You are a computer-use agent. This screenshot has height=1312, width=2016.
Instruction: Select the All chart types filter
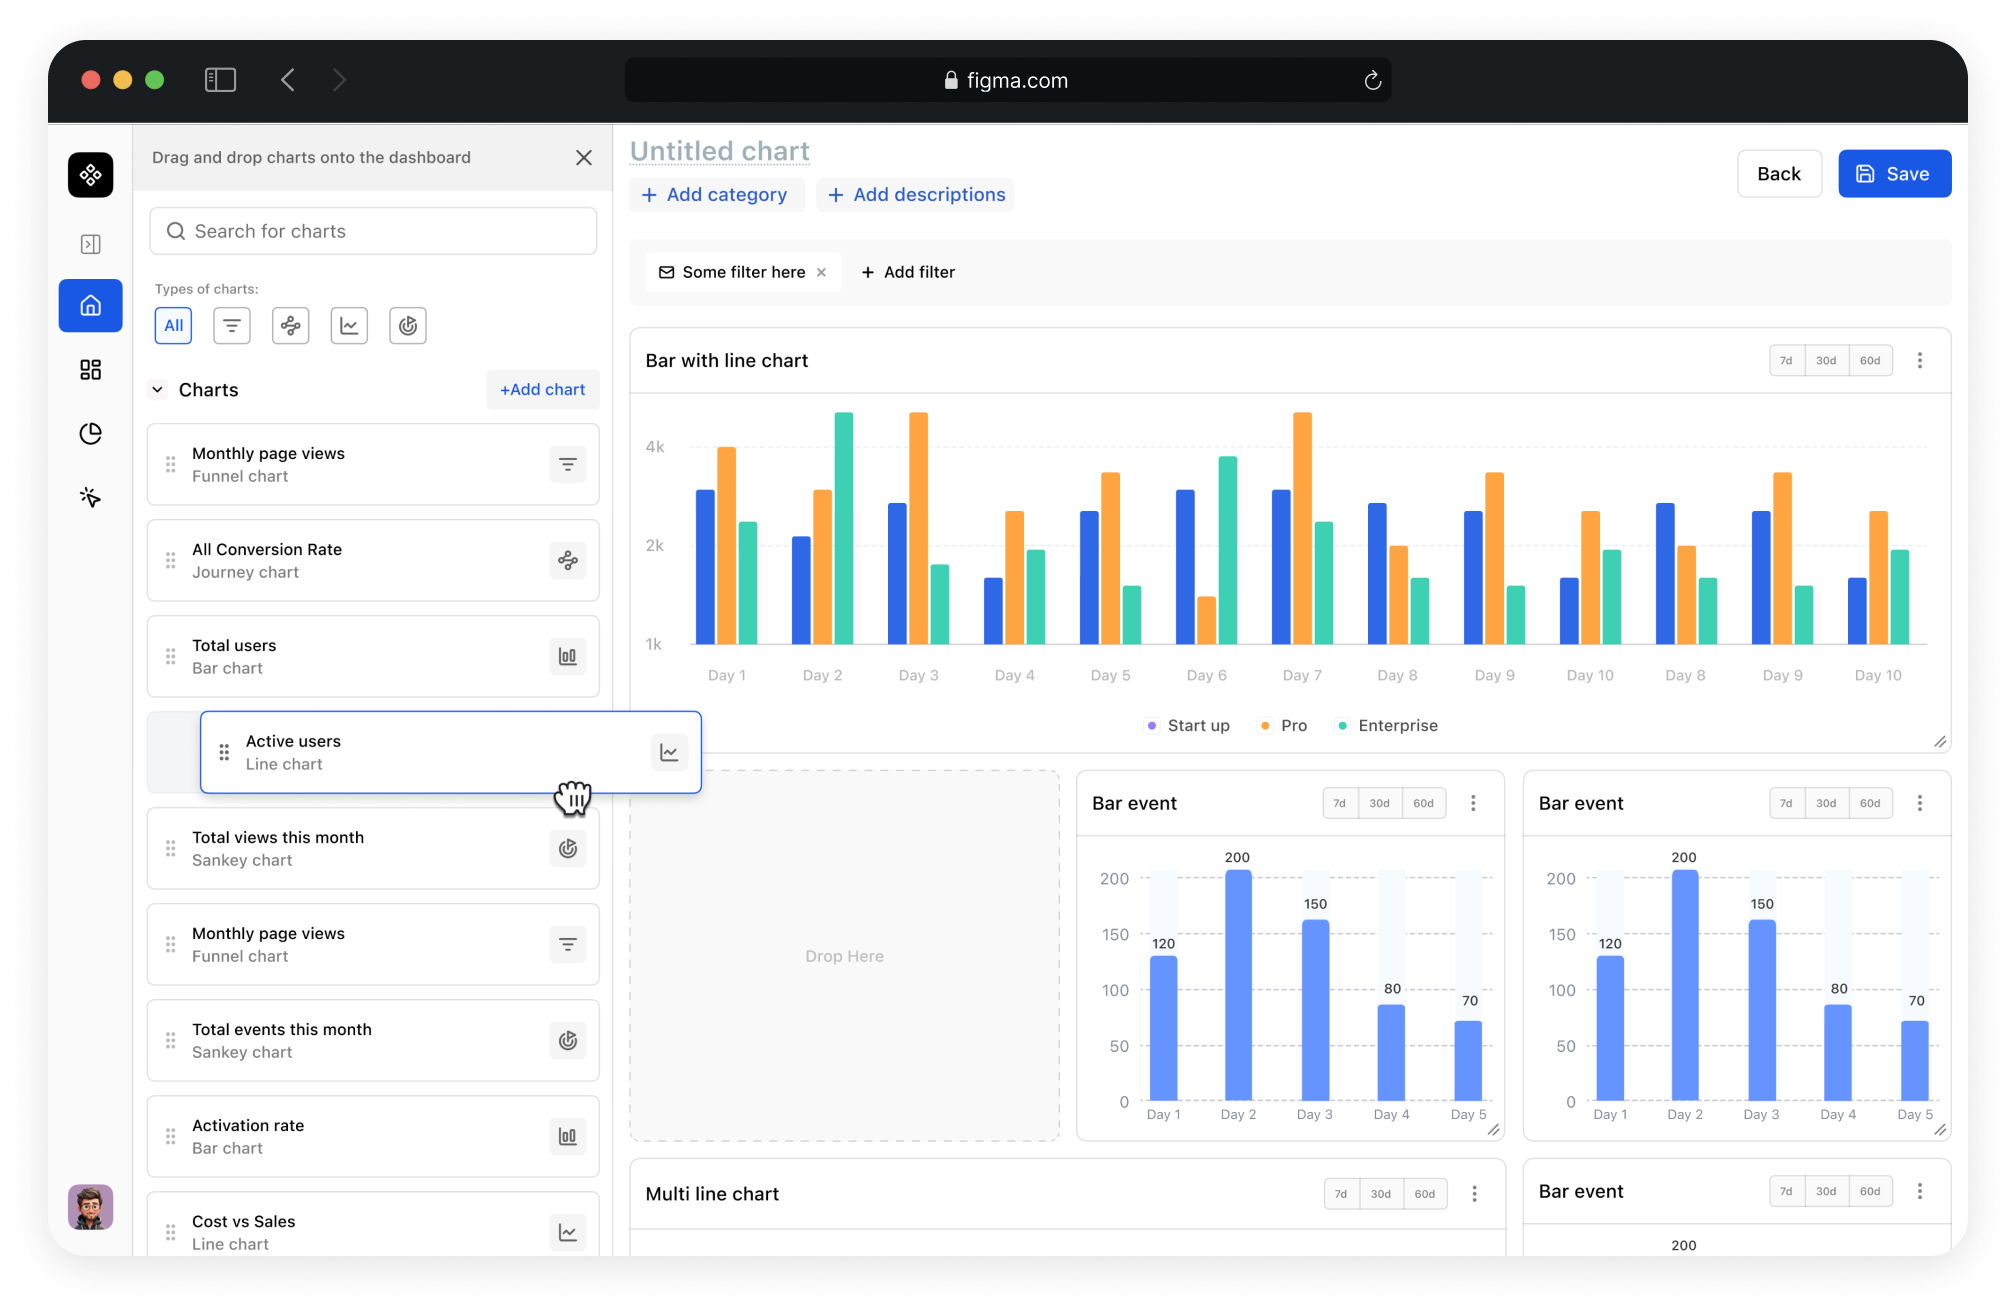point(173,325)
